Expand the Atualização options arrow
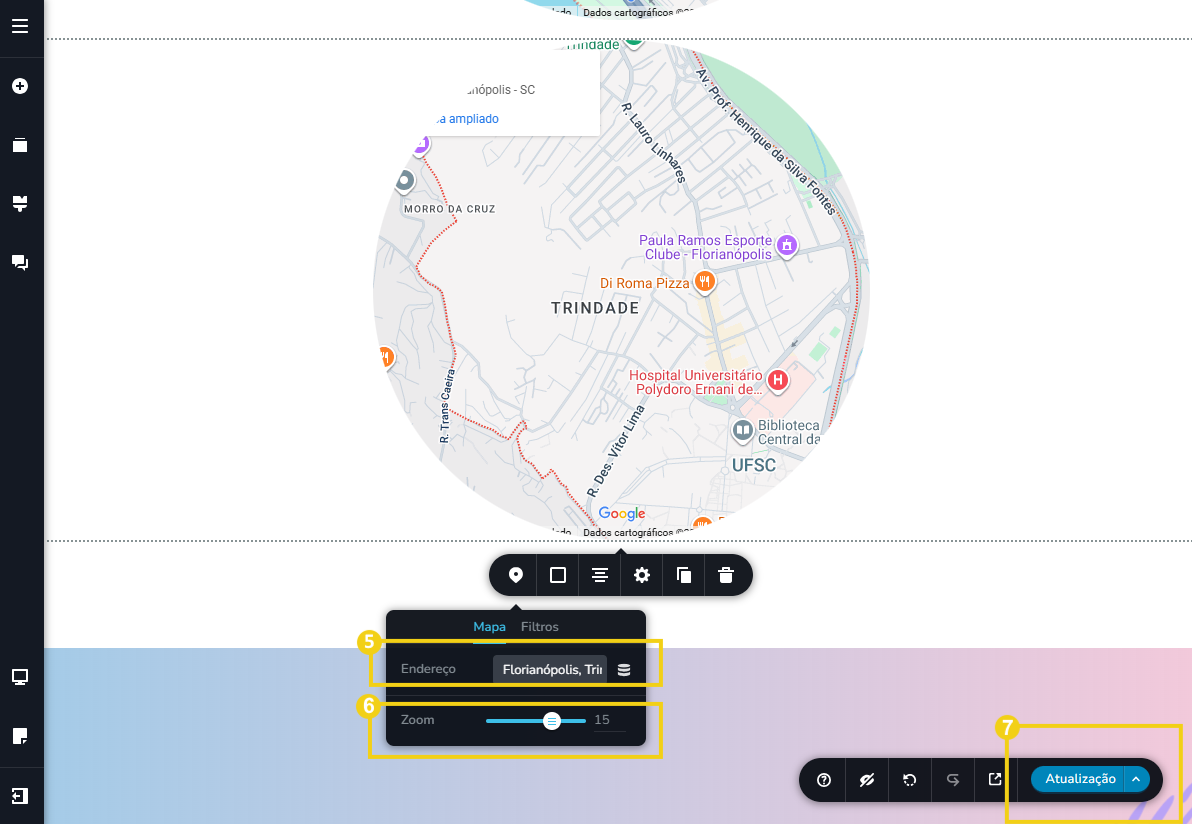 click(x=1137, y=779)
